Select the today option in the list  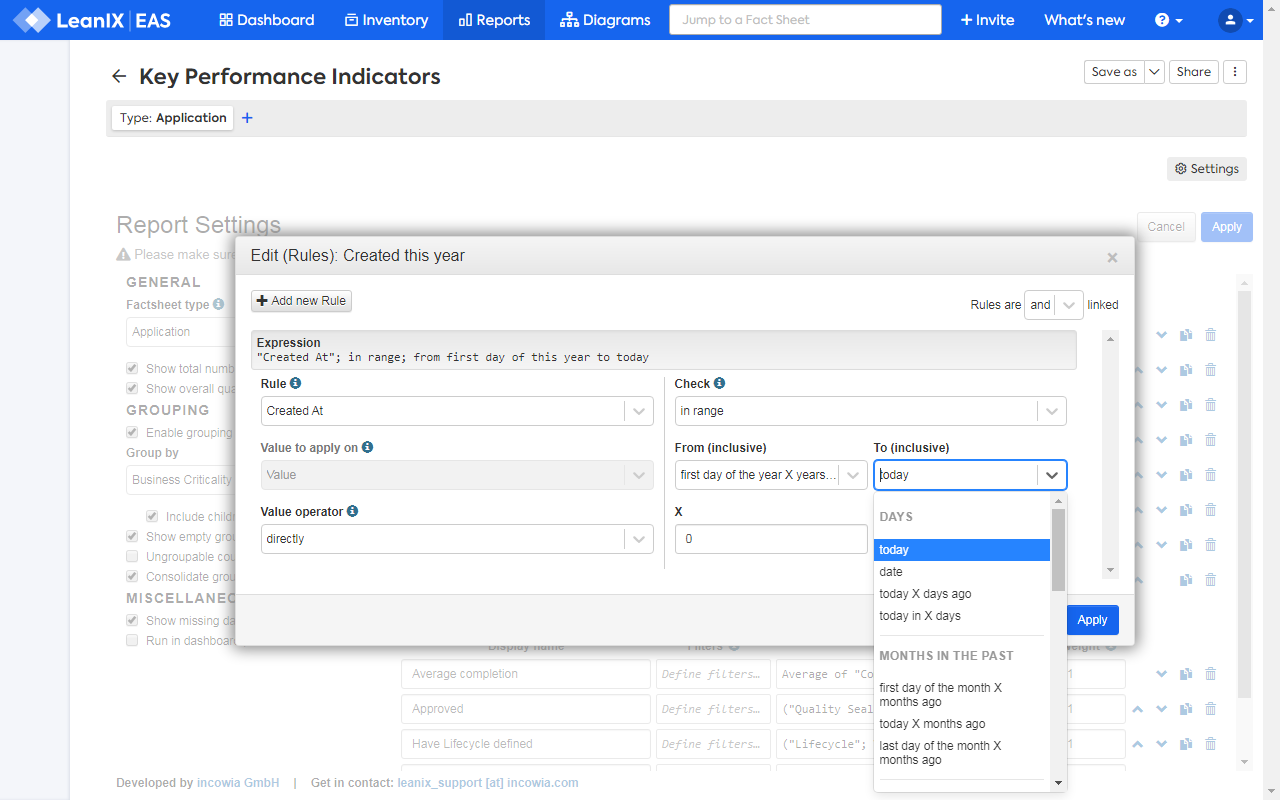[962, 550]
